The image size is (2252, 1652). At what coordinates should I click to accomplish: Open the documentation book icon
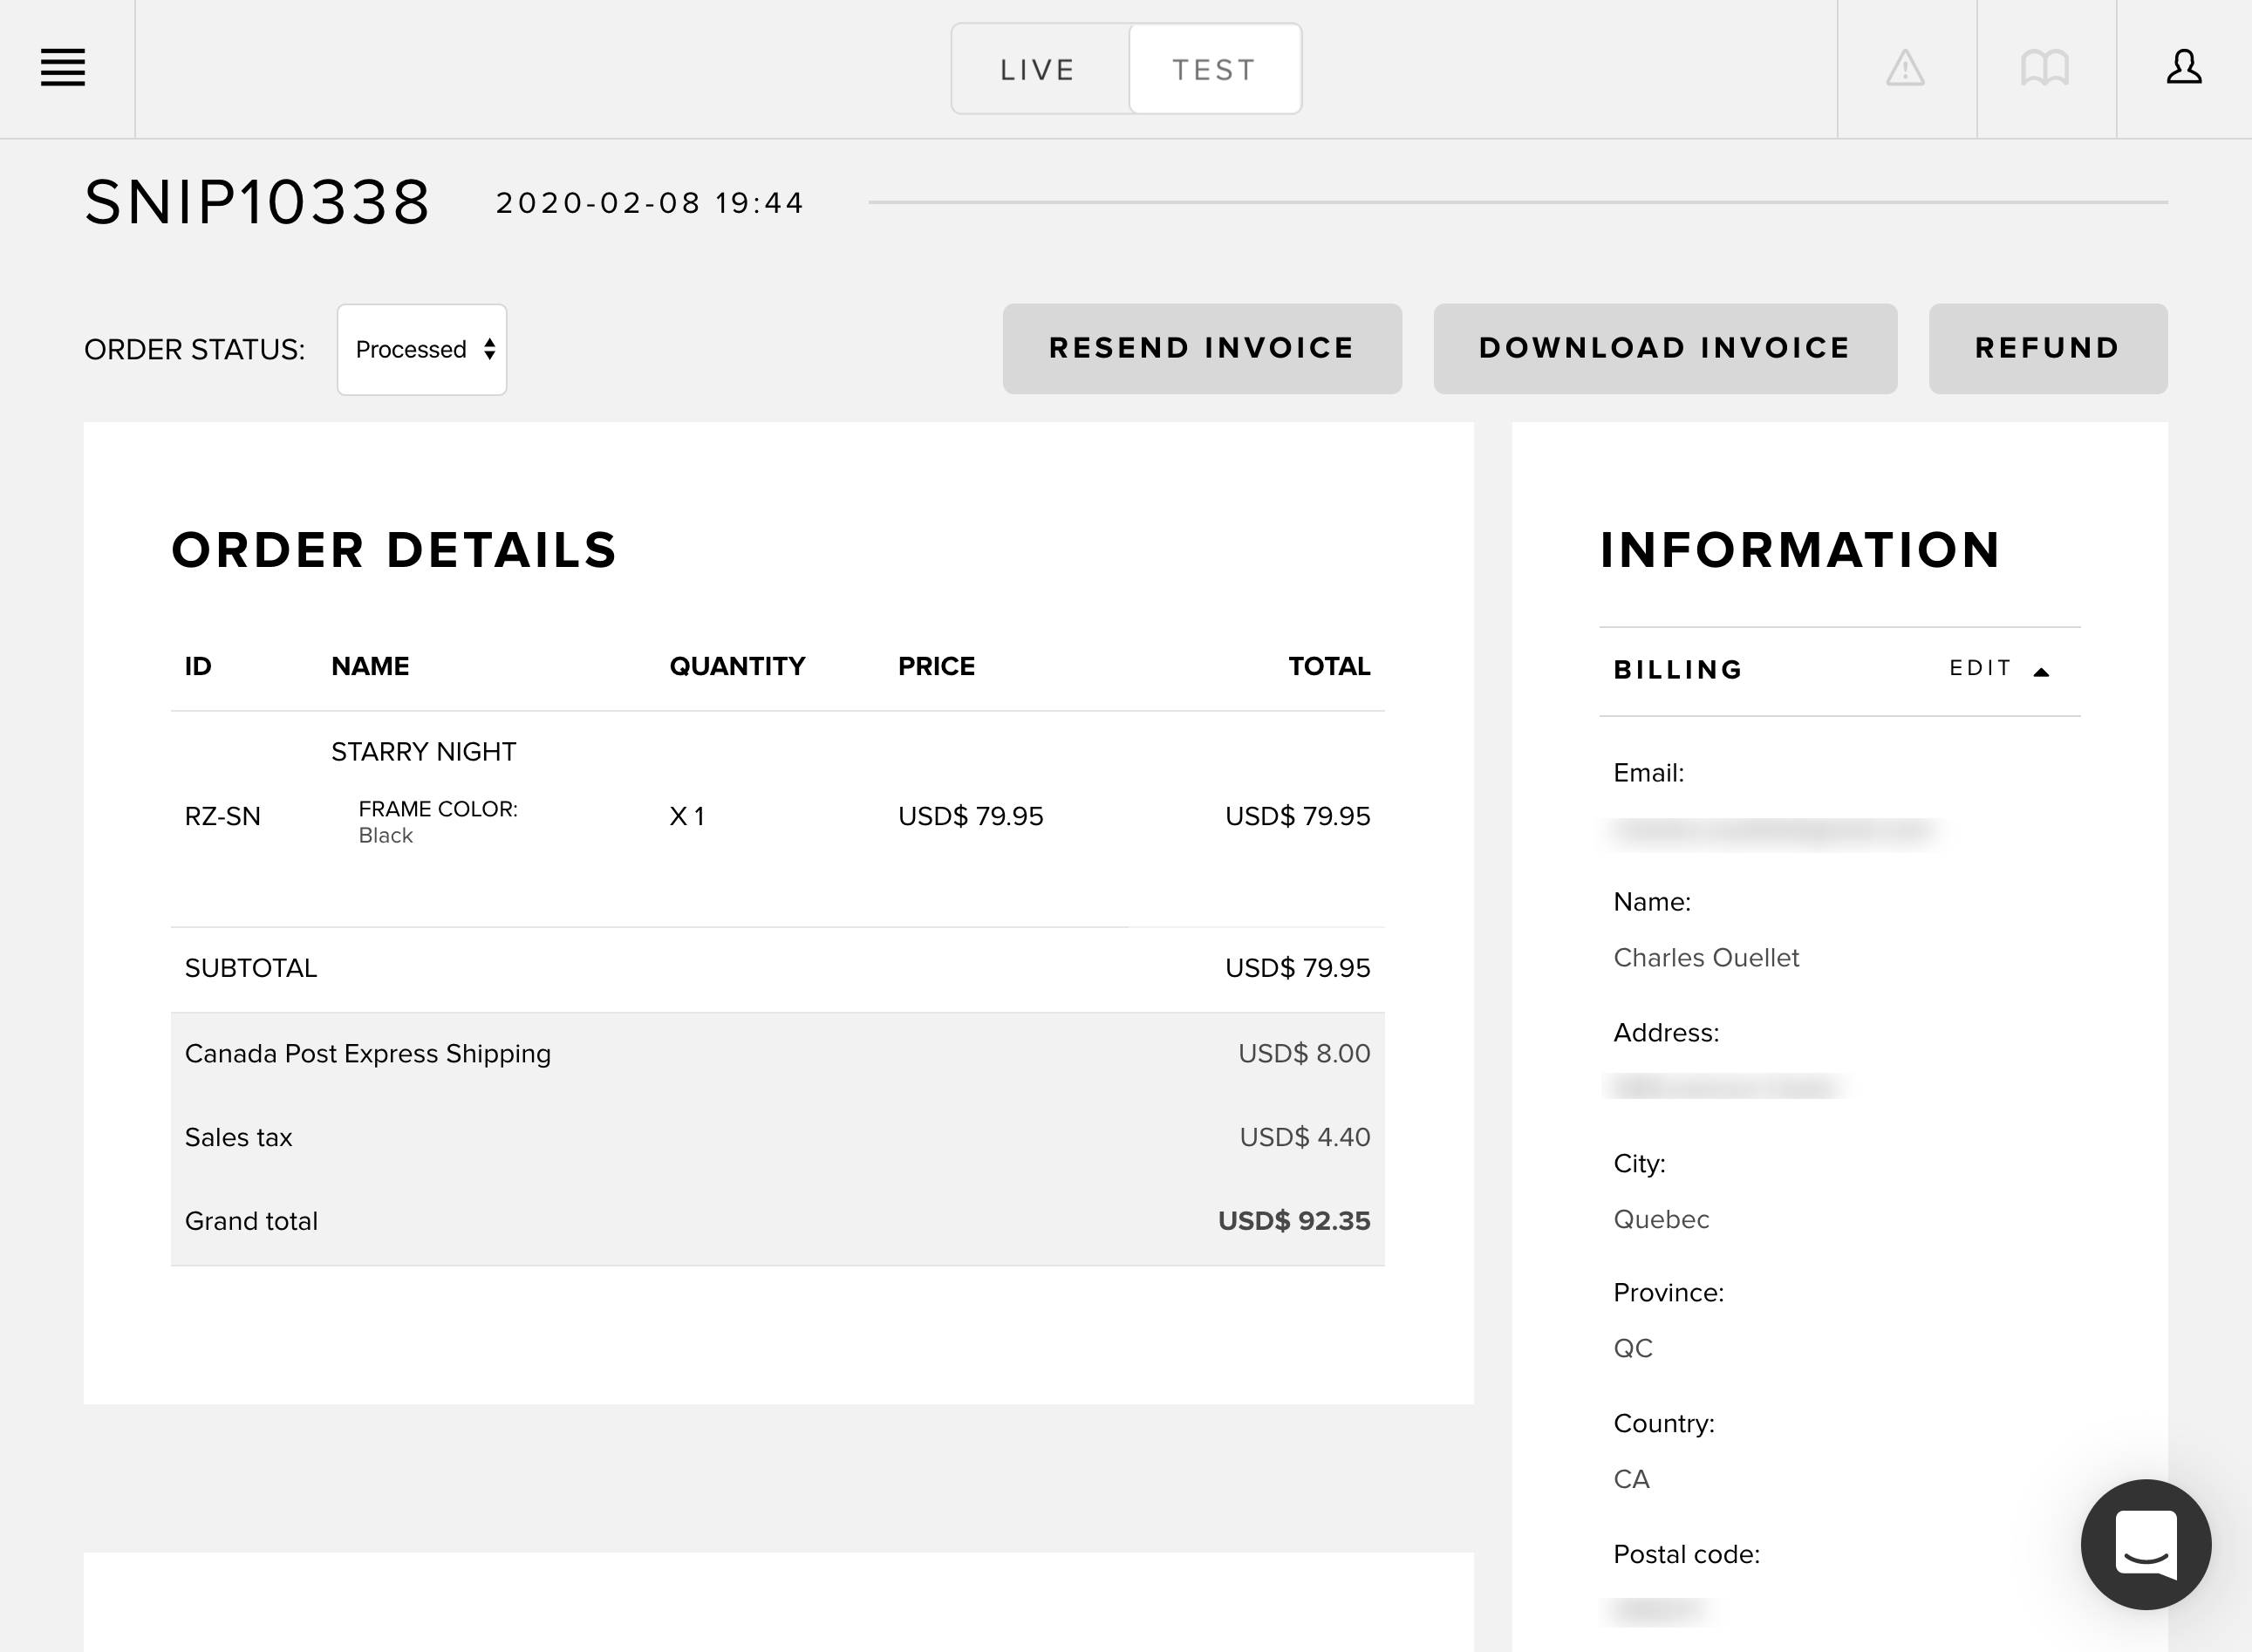coord(2044,68)
